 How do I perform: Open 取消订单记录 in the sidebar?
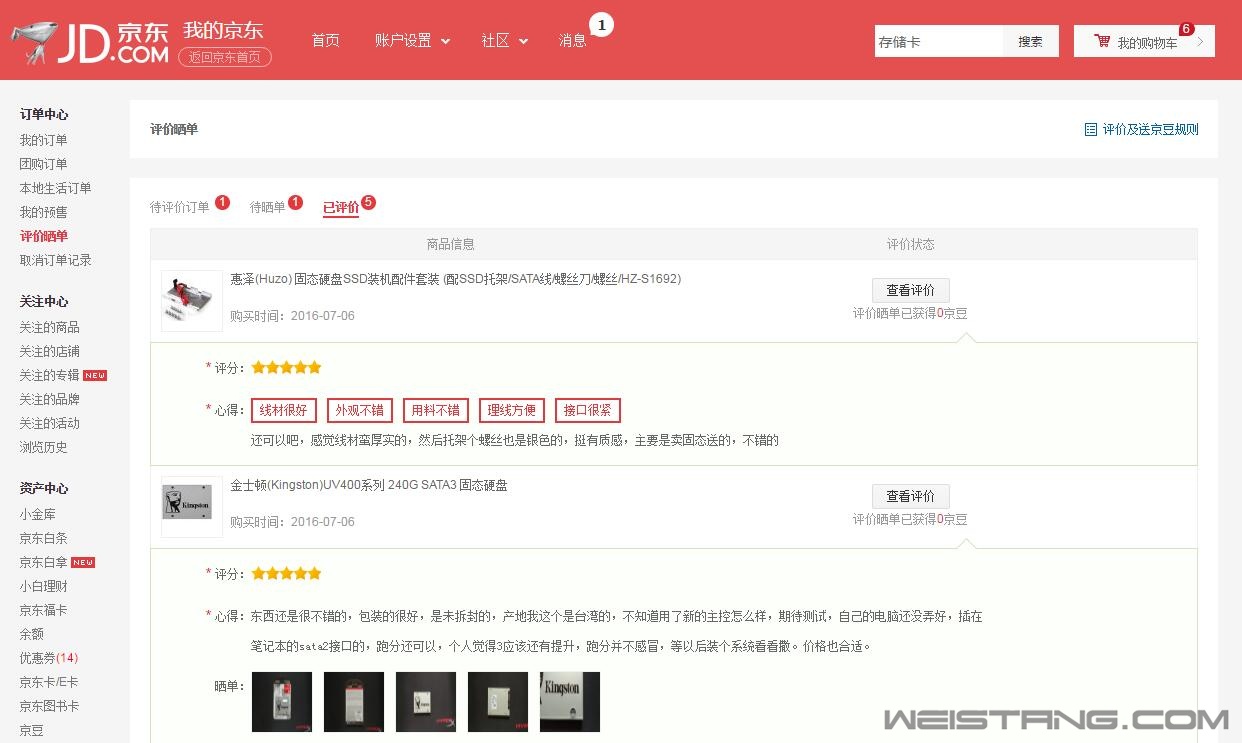[x=56, y=260]
